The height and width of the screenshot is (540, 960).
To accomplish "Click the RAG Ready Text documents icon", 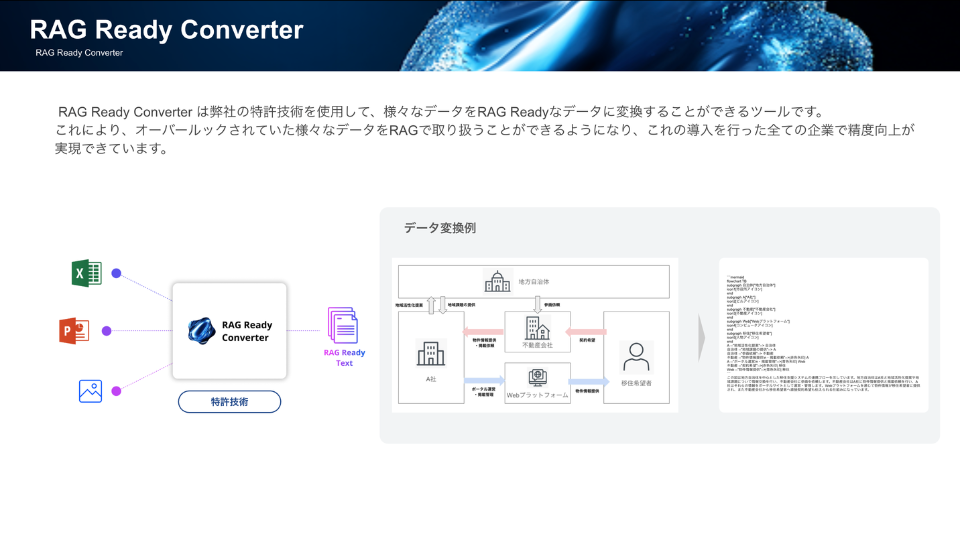I will (x=343, y=326).
